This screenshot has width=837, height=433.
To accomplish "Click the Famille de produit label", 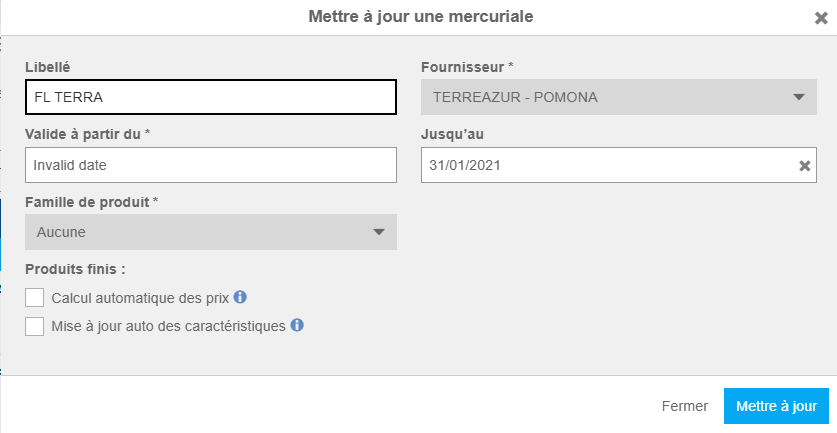I will tap(91, 202).
